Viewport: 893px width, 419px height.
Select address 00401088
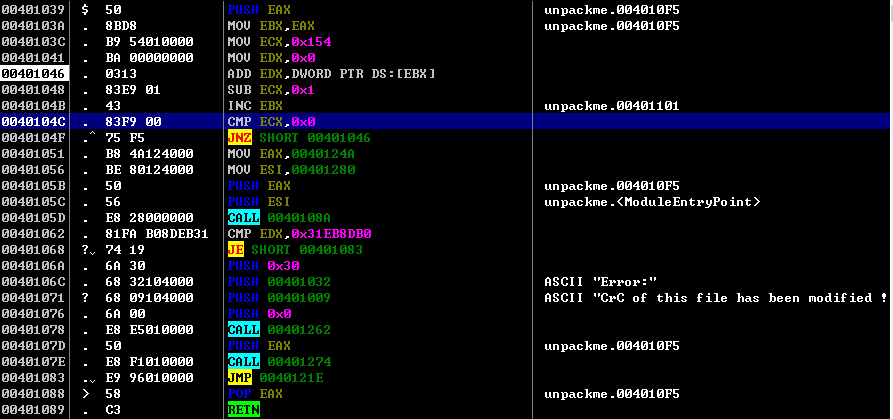pos(34,393)
